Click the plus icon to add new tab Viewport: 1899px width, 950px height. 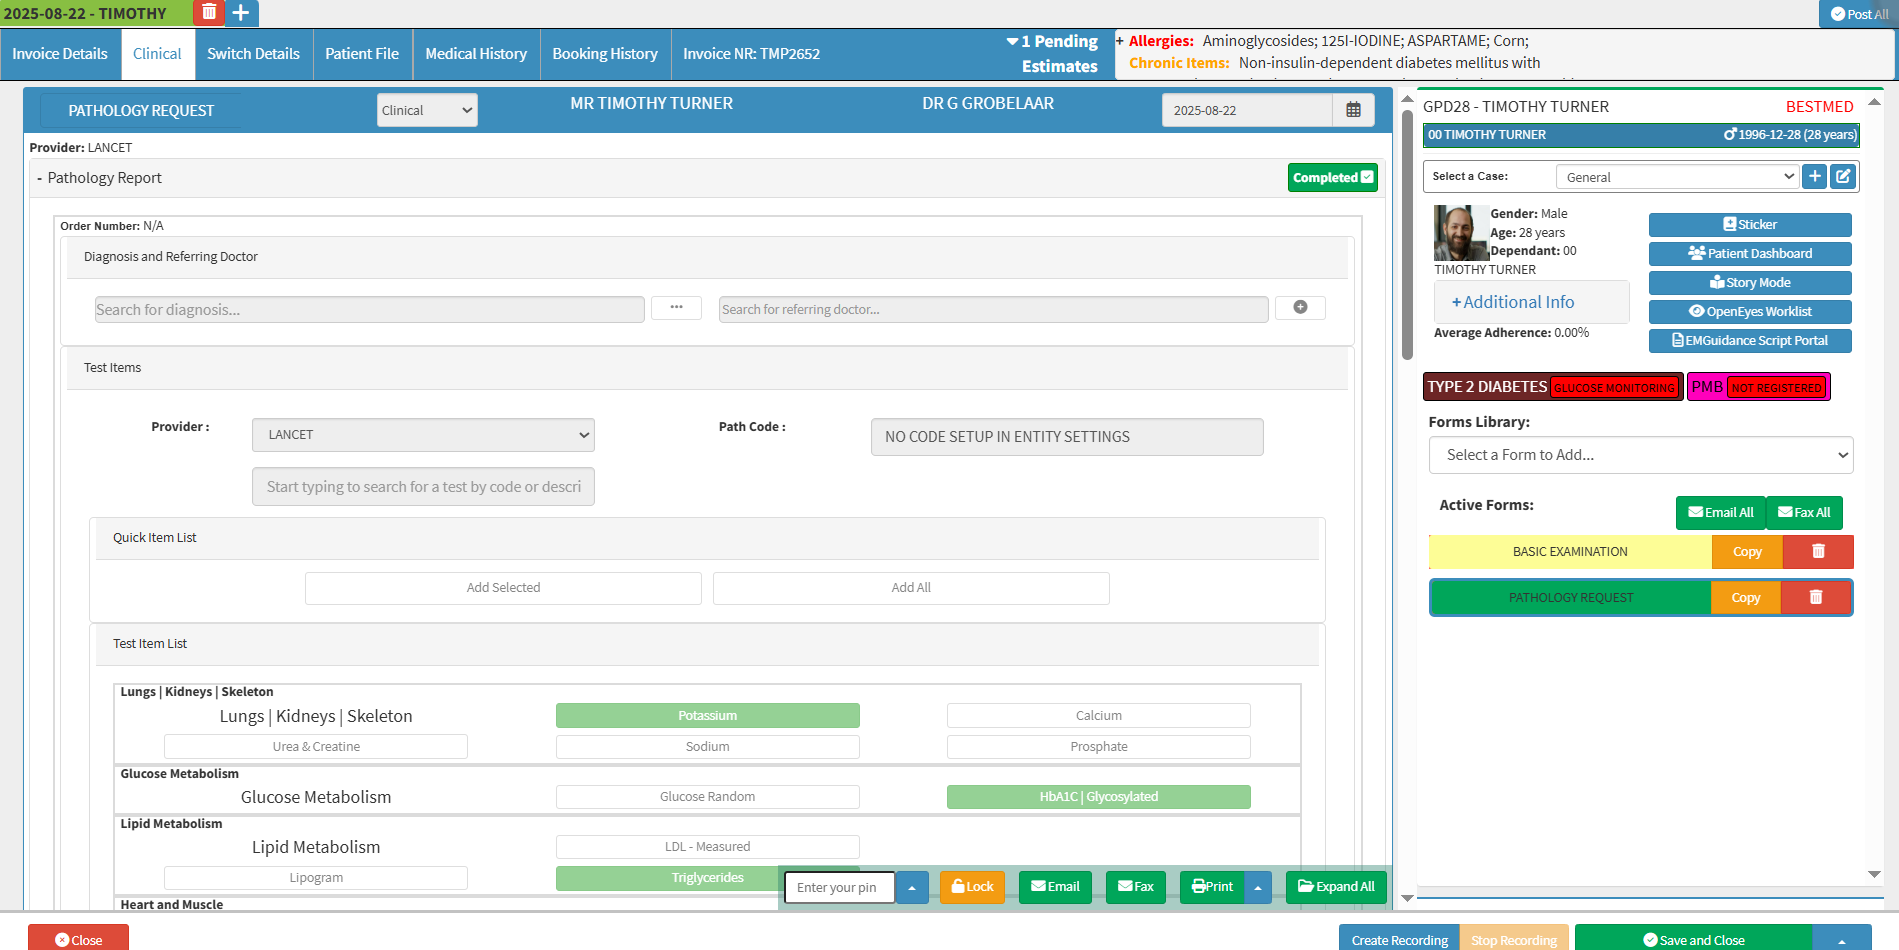(241, 13)
